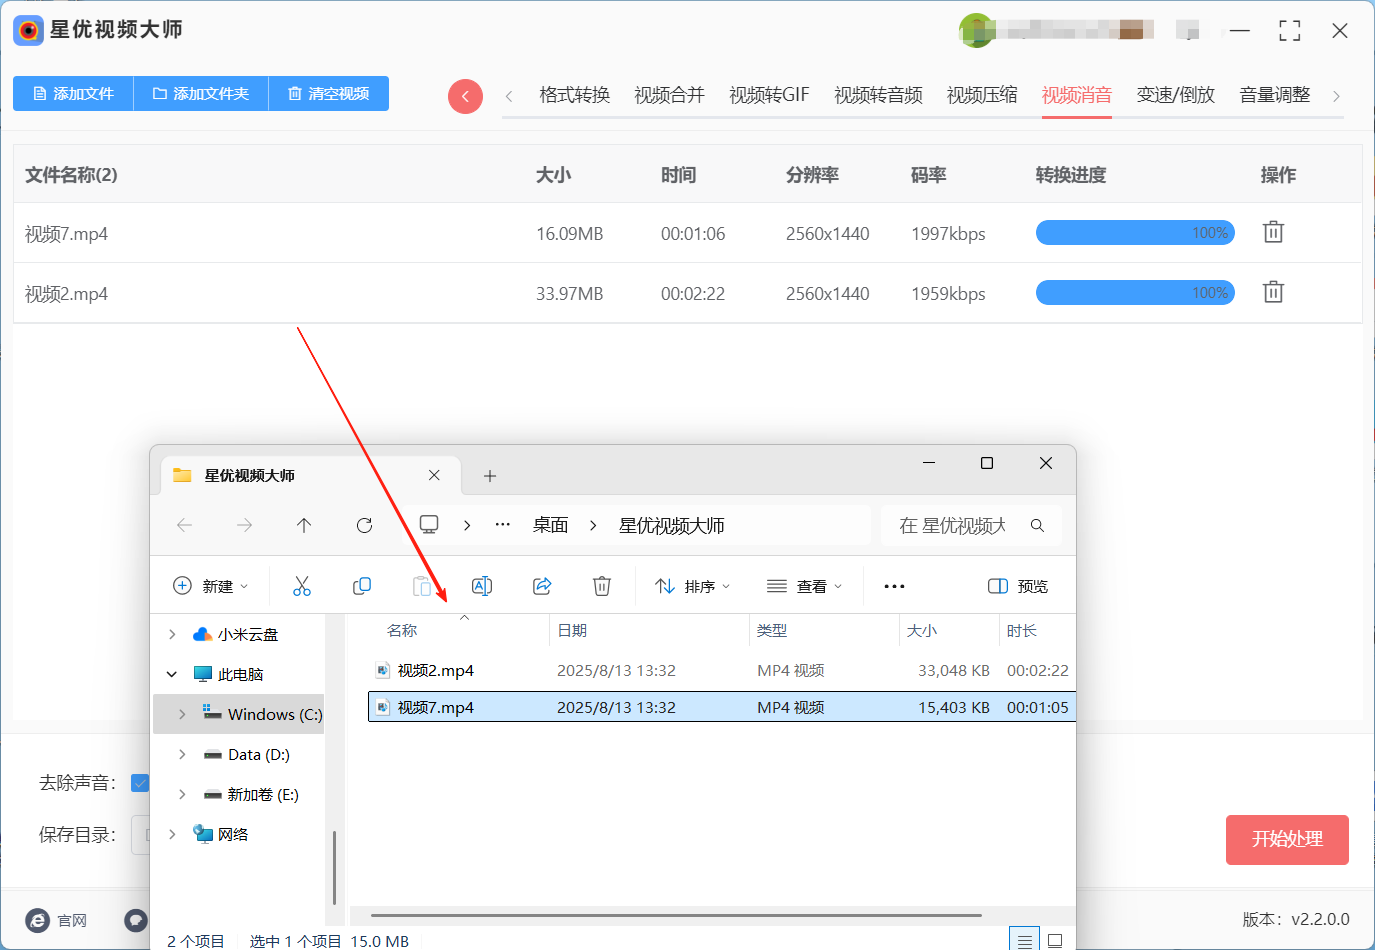Image resolution: width=1375 pixels, height=950 pixels.
Task: Switch to the 视频转GIF tab
Action: [769, 95]
